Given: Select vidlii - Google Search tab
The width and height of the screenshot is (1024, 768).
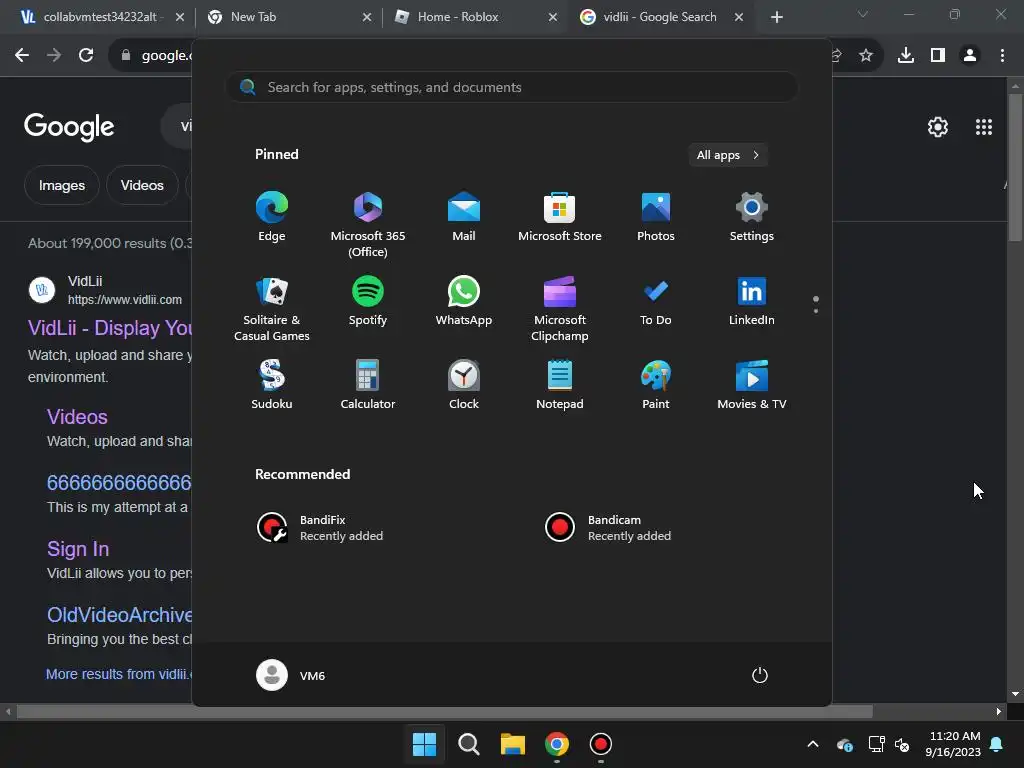Looking at the screenshot, I should click(660, 17).
